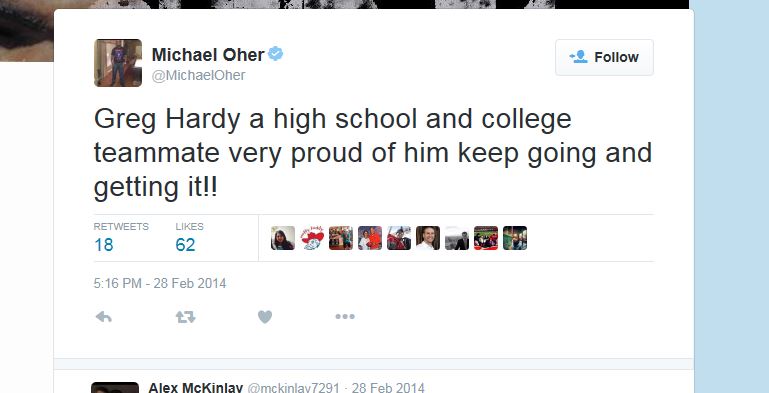Open the more options ellipsis menu
The height and width of the screenshot is (393, 769).
tap(345, 317)
